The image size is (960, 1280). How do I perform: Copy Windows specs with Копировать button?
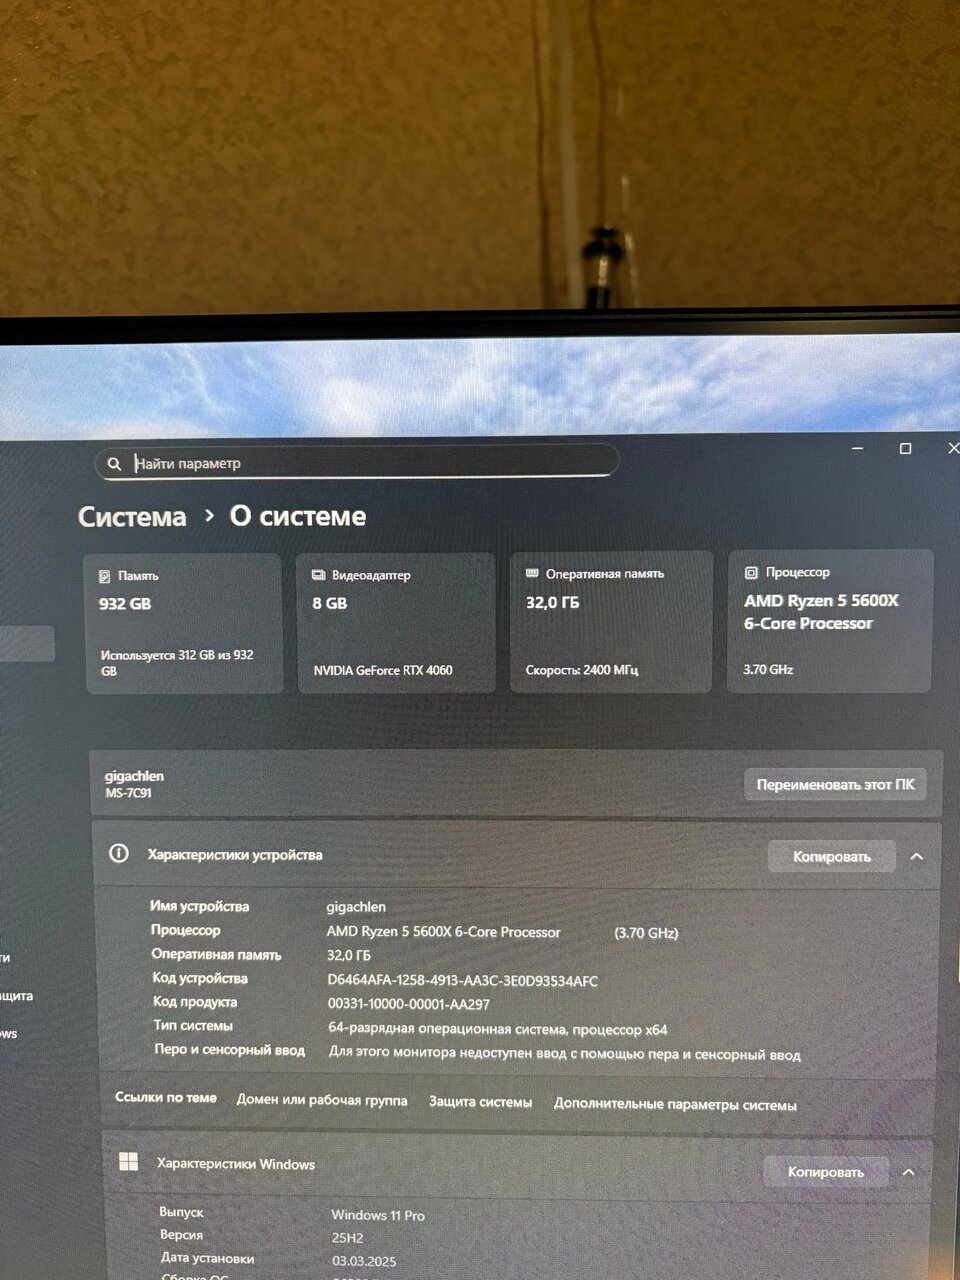tap(825, 1172)
